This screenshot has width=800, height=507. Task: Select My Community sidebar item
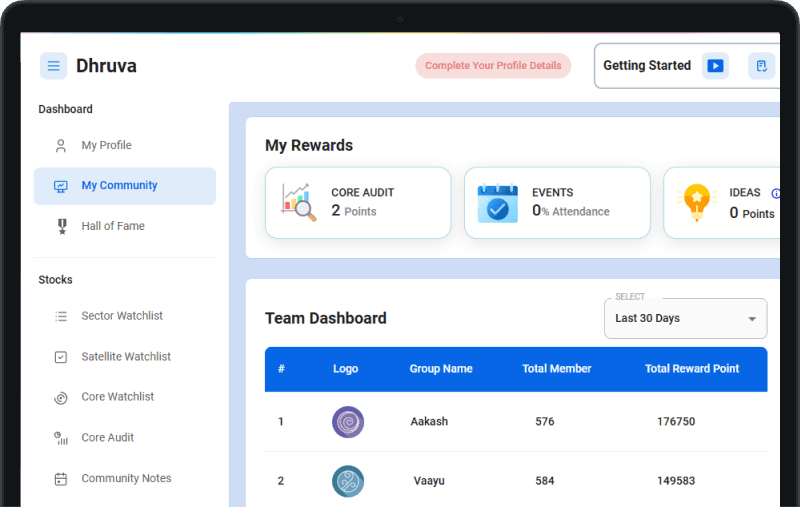coord(119,186)
